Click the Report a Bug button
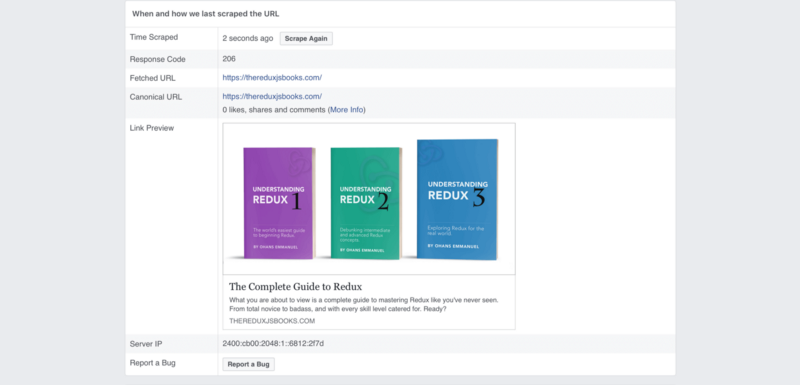 (248, 365)
